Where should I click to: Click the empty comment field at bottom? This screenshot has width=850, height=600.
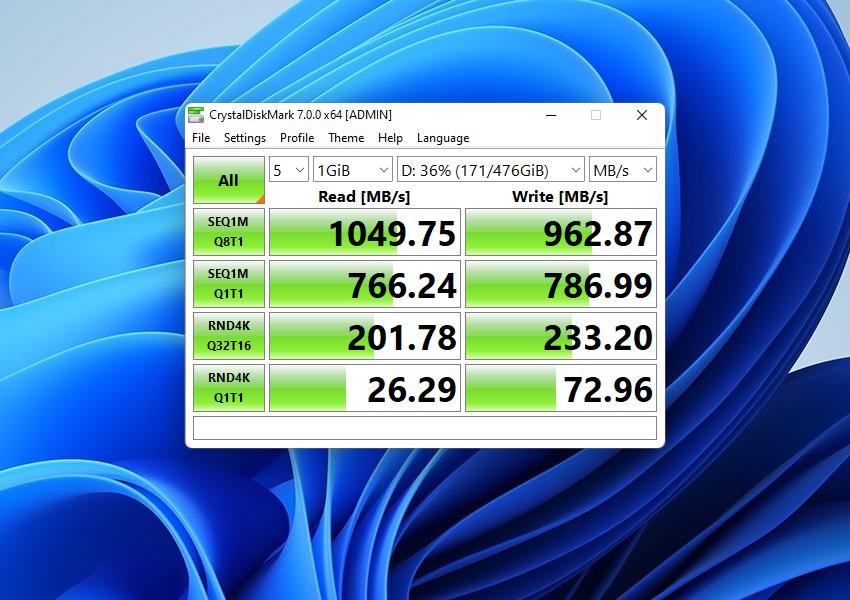[x=425, y=428]
